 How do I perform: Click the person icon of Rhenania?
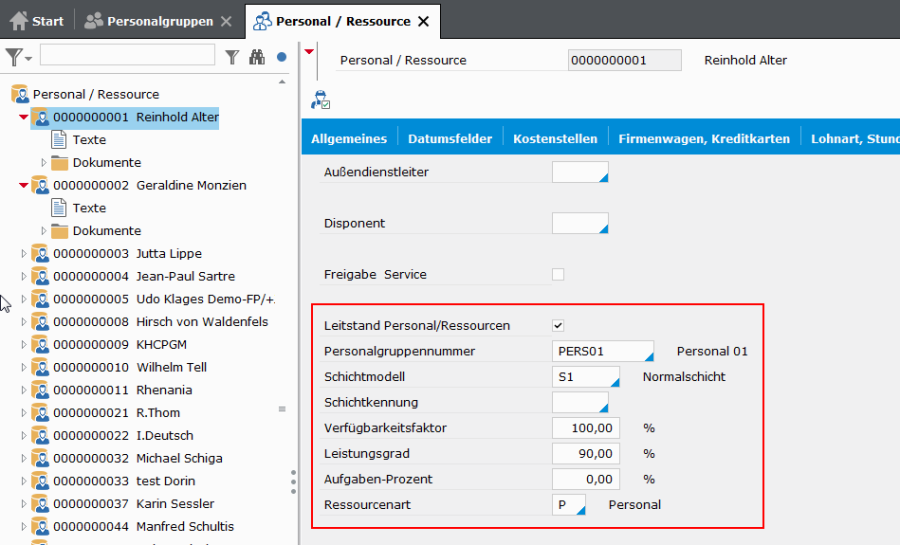40,390
